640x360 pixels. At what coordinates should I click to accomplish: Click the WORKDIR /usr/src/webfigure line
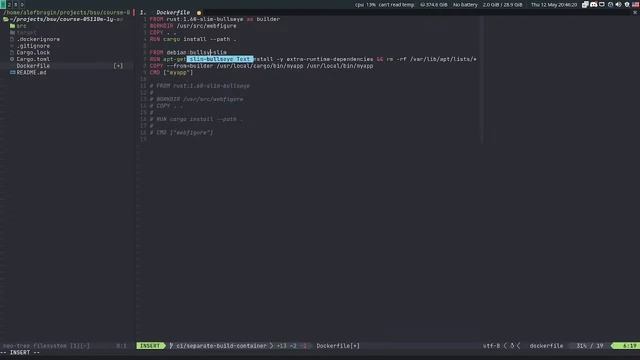tap(193, 26)
